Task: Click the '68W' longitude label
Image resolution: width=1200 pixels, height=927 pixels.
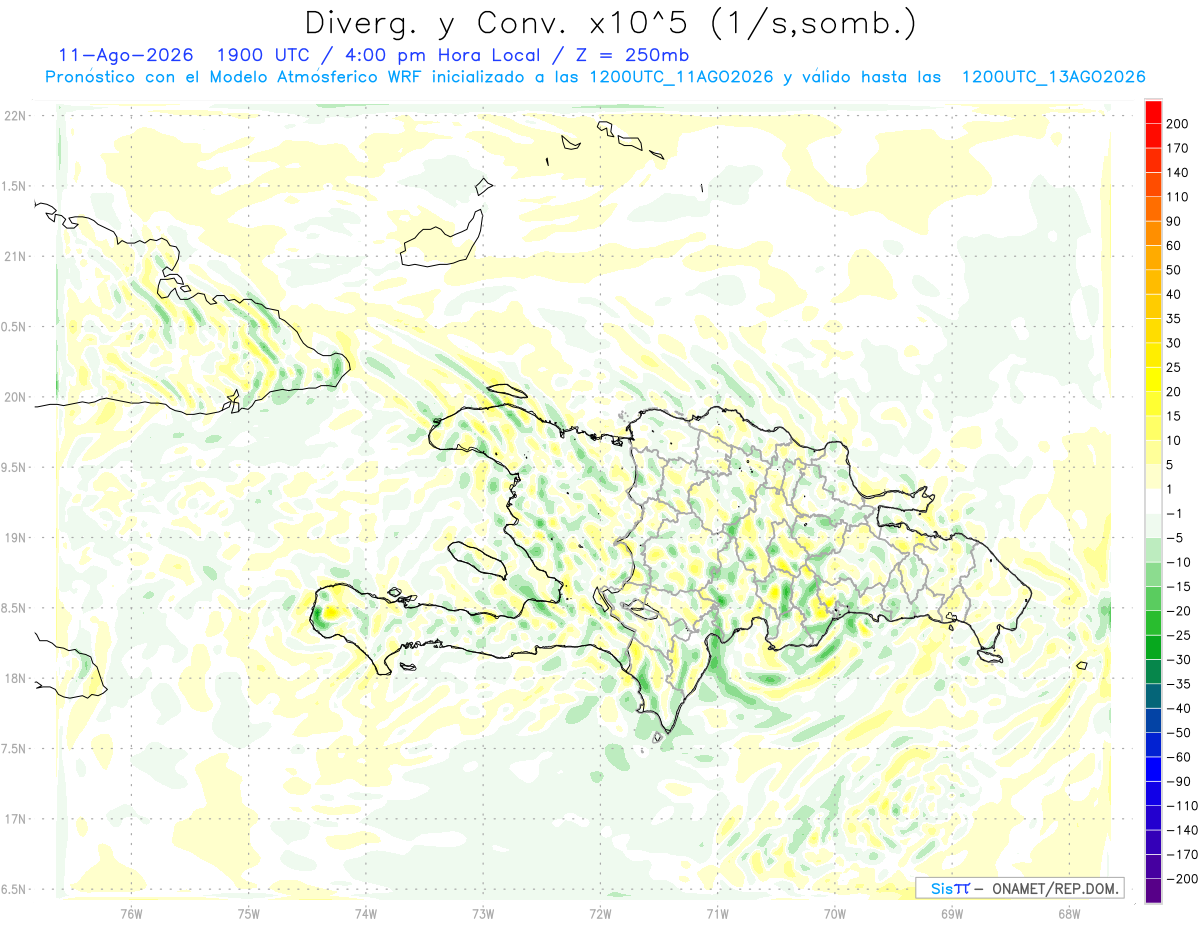Action: coord(1069,913)
